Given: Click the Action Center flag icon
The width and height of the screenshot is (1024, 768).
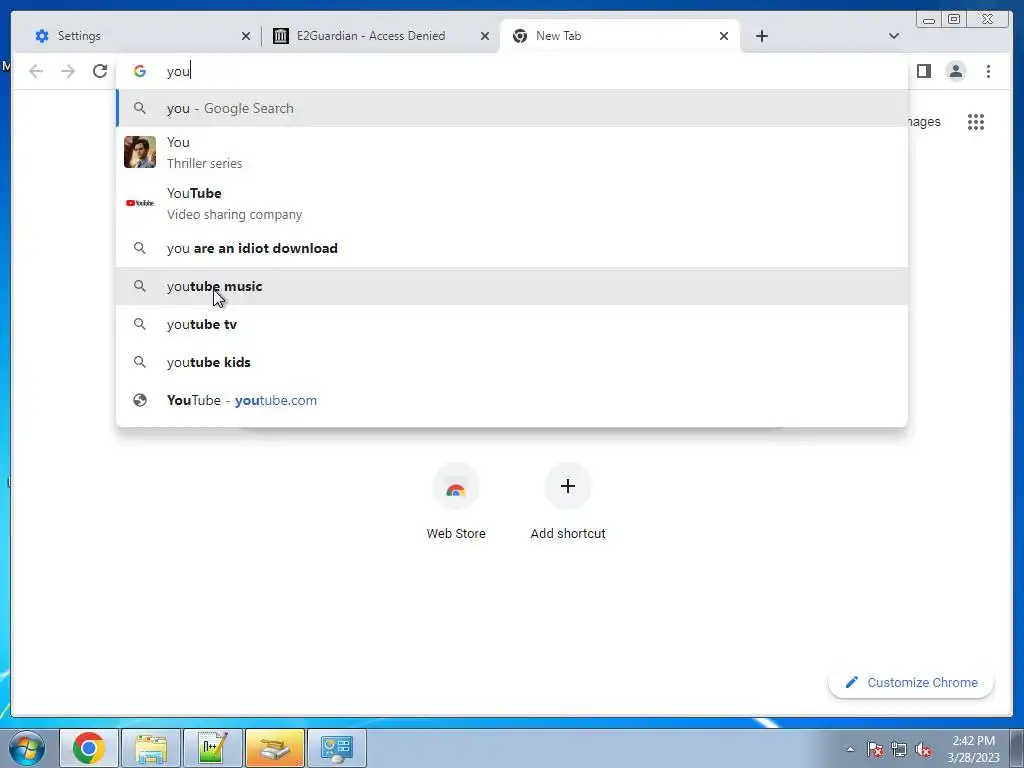Looking at the screenshot, I should tap(875, 749).
